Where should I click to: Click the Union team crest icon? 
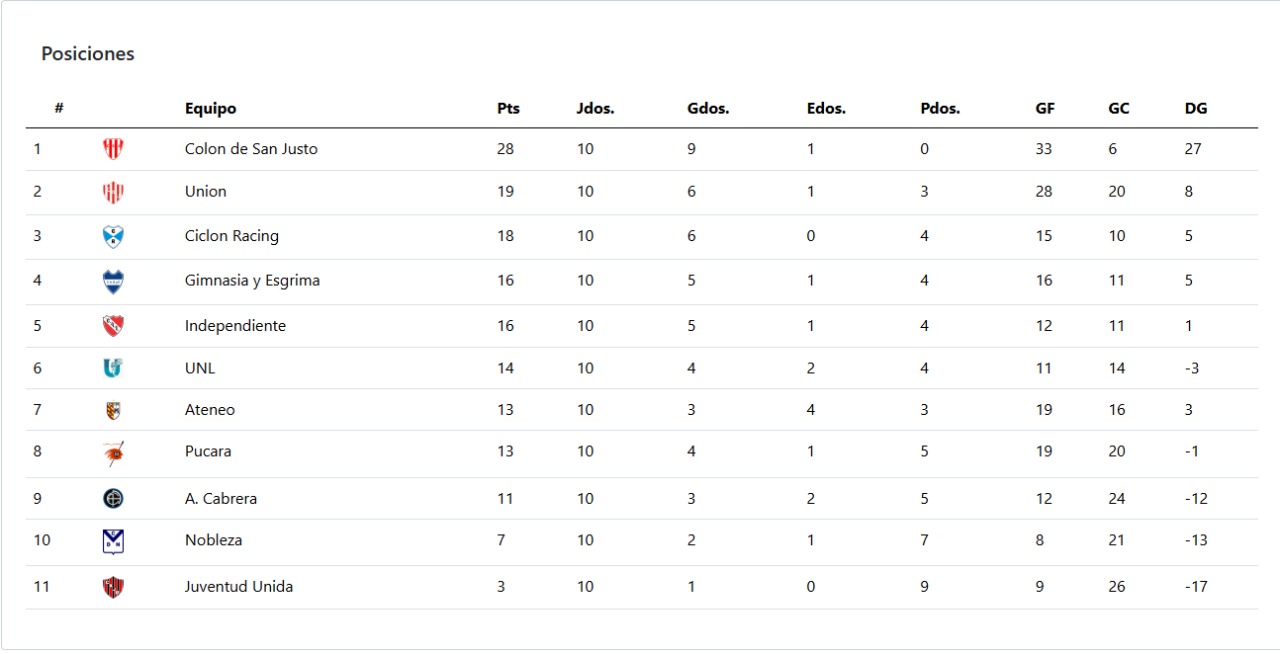tap(113, 192)
